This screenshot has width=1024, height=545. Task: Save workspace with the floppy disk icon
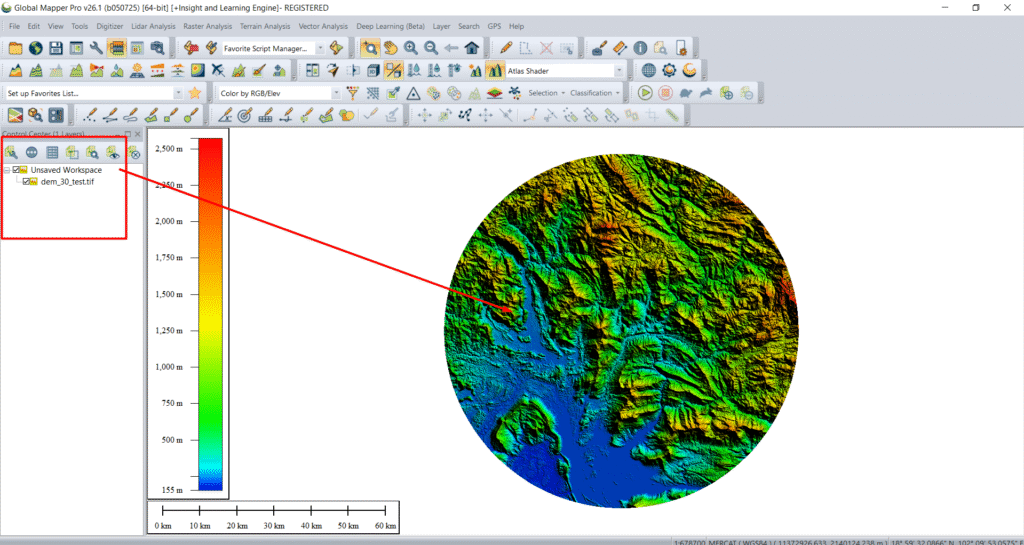click(x=56, y=48)
